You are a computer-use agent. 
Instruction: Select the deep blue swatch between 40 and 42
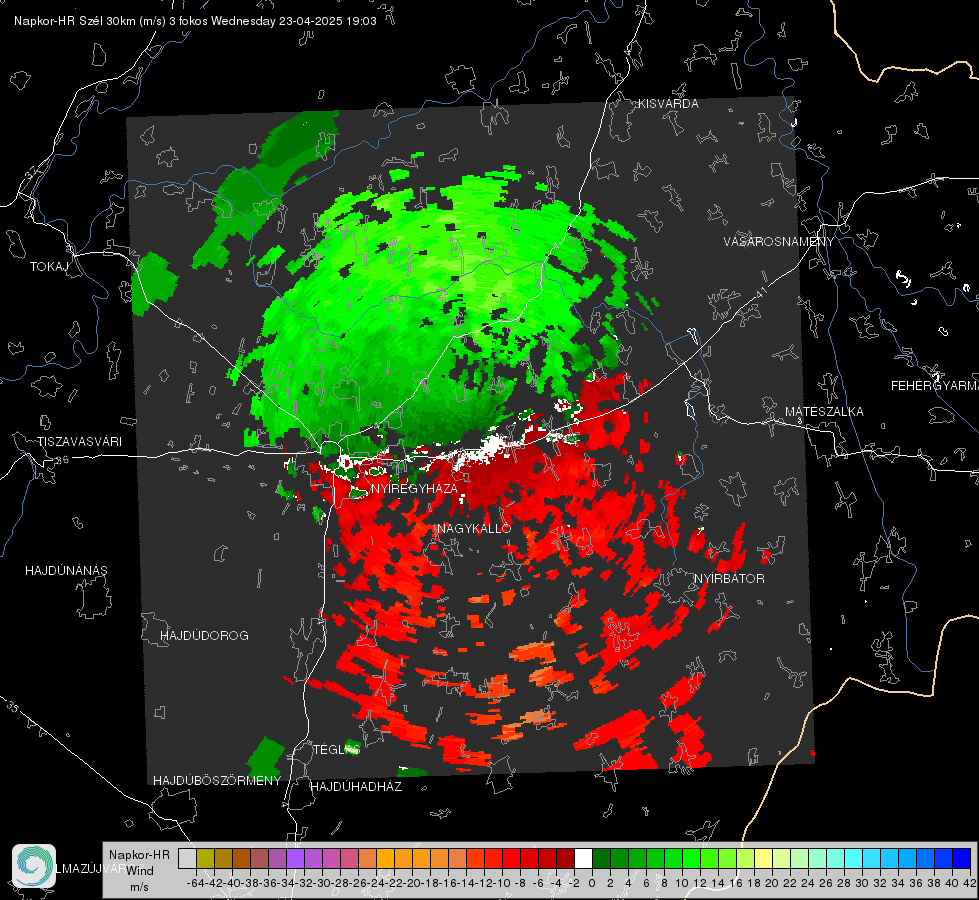tap(961, 858)
